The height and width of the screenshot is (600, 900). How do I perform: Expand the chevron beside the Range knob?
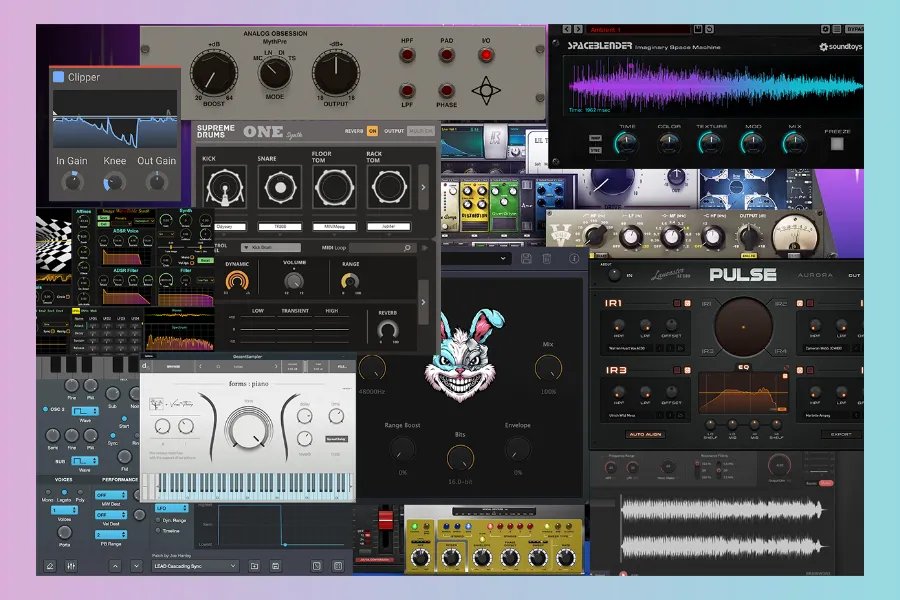coord(424,302)
